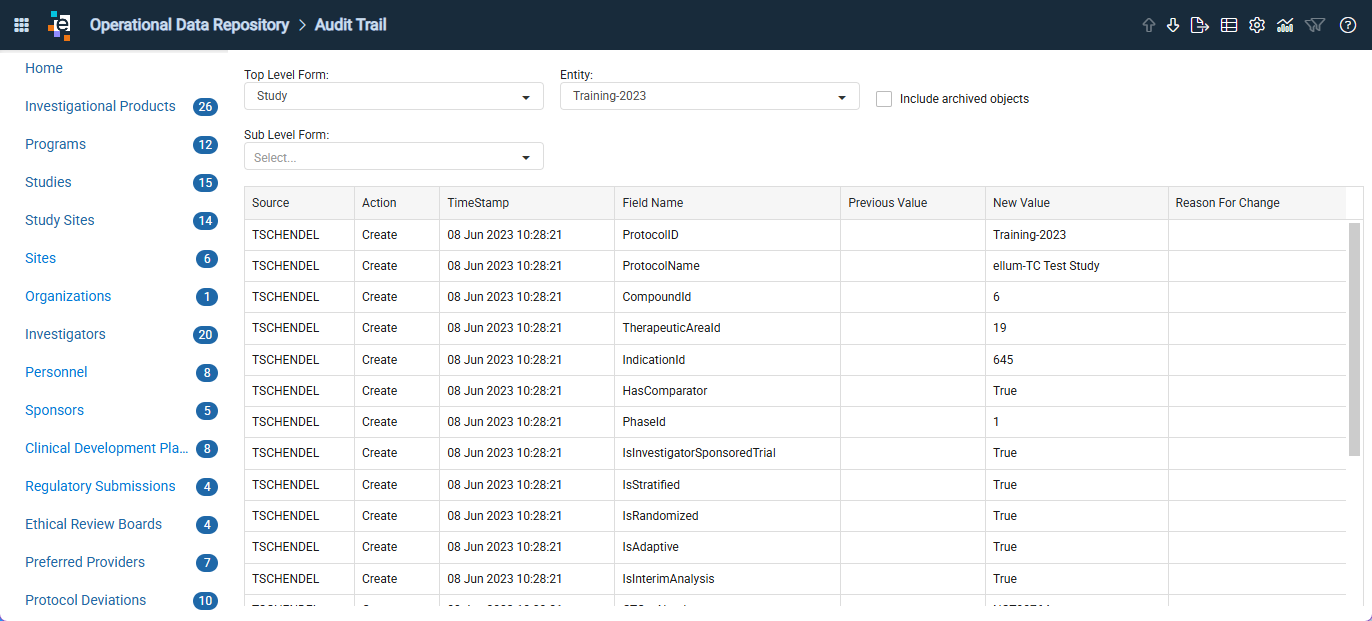Click the table vertical scrollbar thumb
This screenshot has width=1372, height=621.
[x=1355, y=338]
